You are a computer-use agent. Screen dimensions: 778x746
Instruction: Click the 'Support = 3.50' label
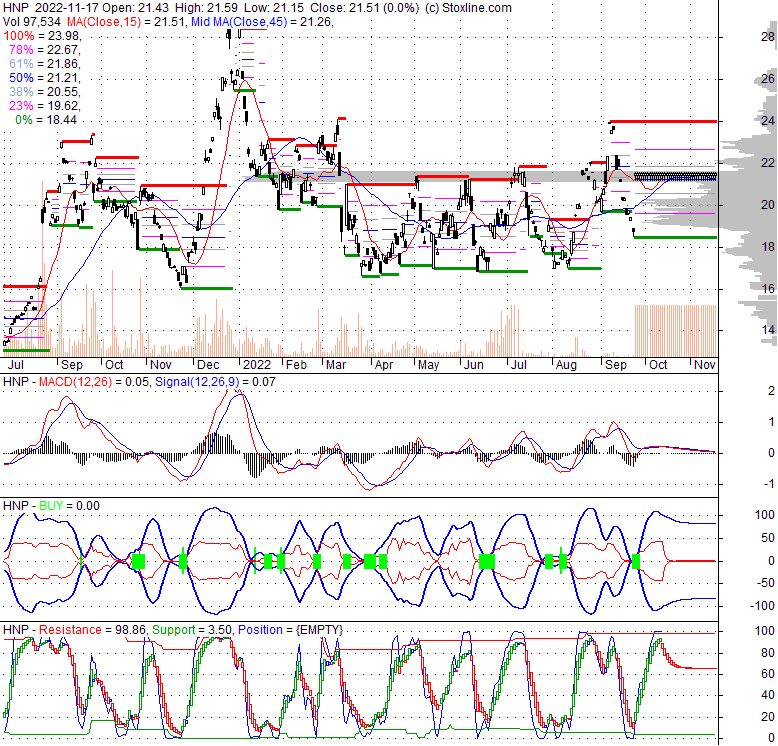(x=192, y=630)
